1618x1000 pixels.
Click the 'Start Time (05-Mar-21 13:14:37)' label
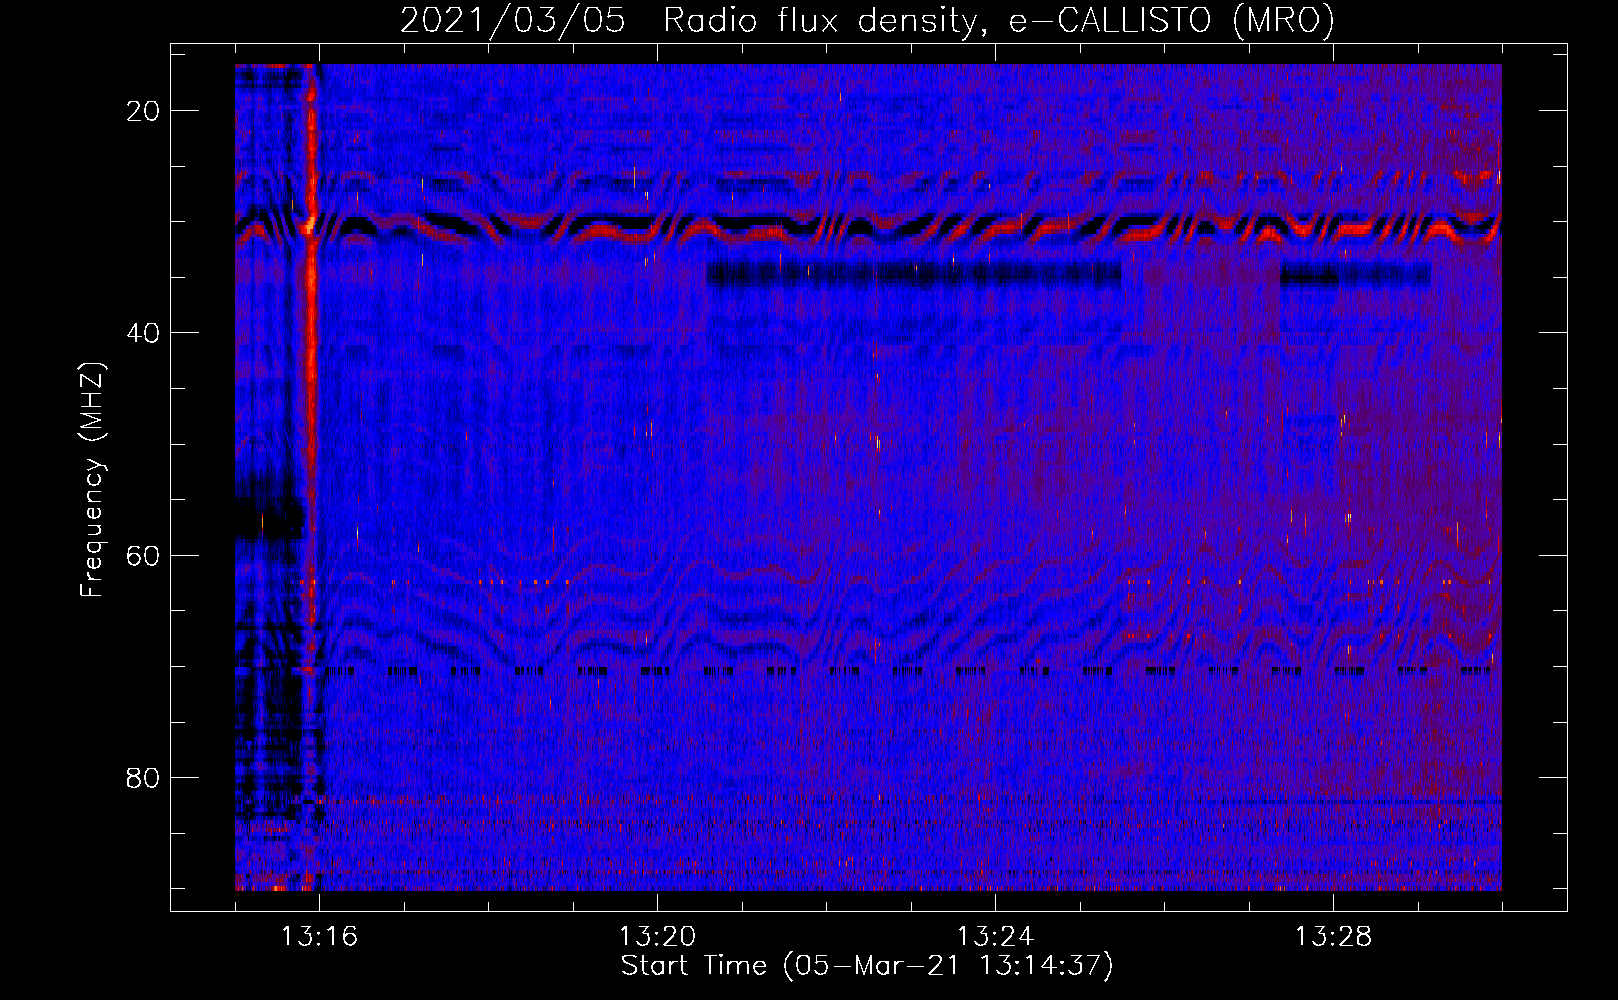pyautogui.click(x=867, y=966)
